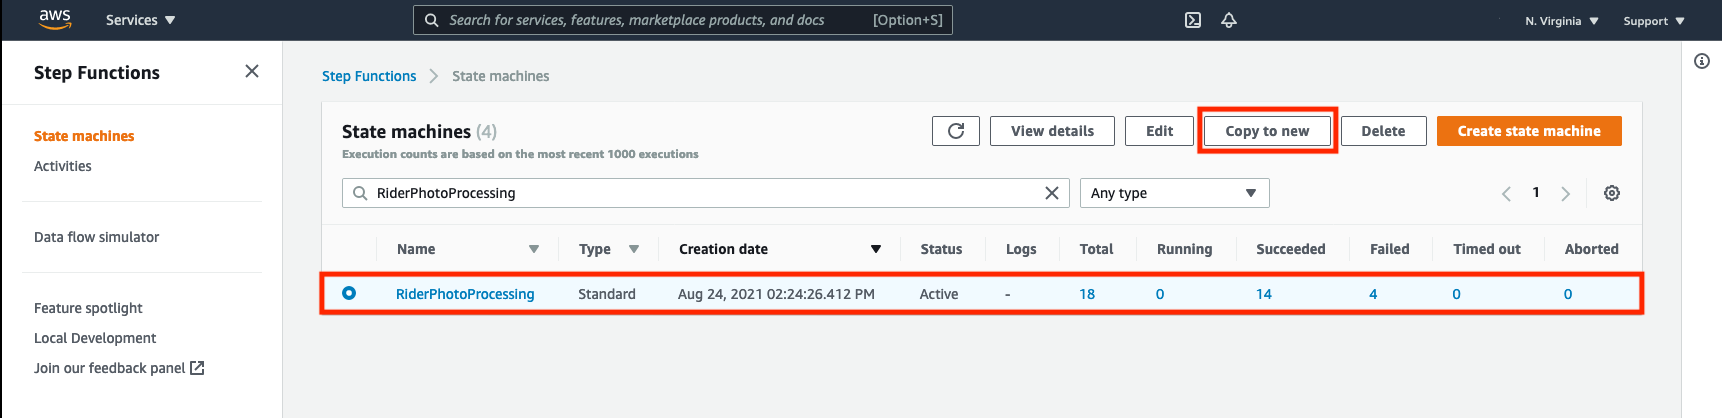Select State machines in sidebar
Screen dimensions: 1722x418
point(84,136)
